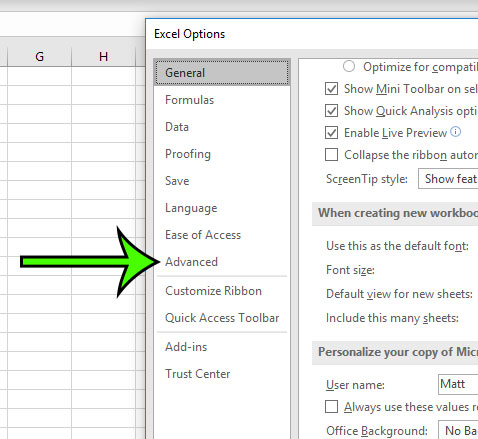Select column H header in spreadsheet
Viewport: 478px width, 439px height.
pos(103,57)
